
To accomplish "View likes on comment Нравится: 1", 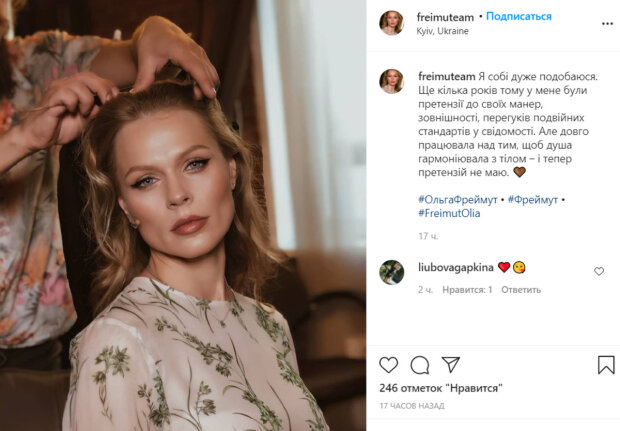I will [469, 289].
